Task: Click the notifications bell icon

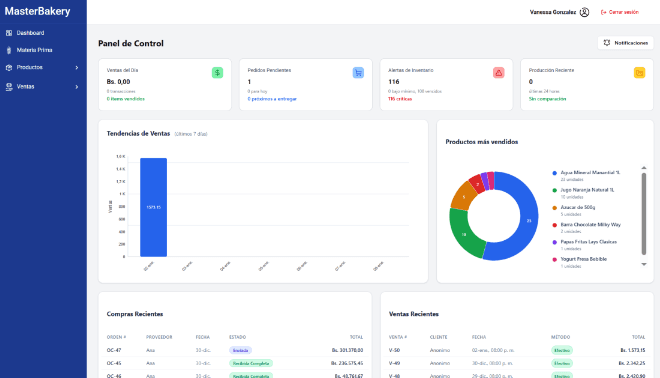Action: pos(607,43)
